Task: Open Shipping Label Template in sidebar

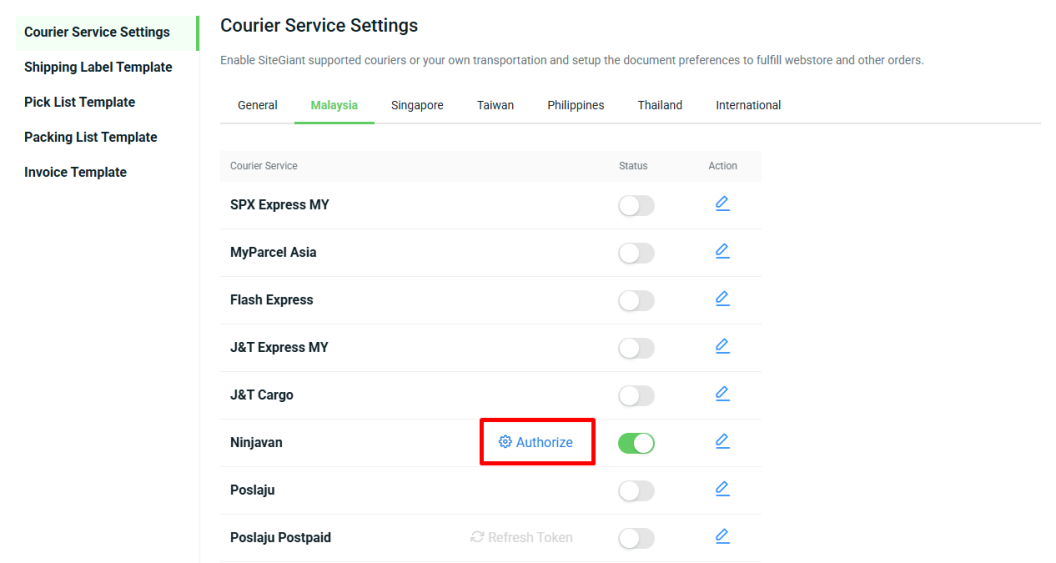Action: click(x=98, y=67)
